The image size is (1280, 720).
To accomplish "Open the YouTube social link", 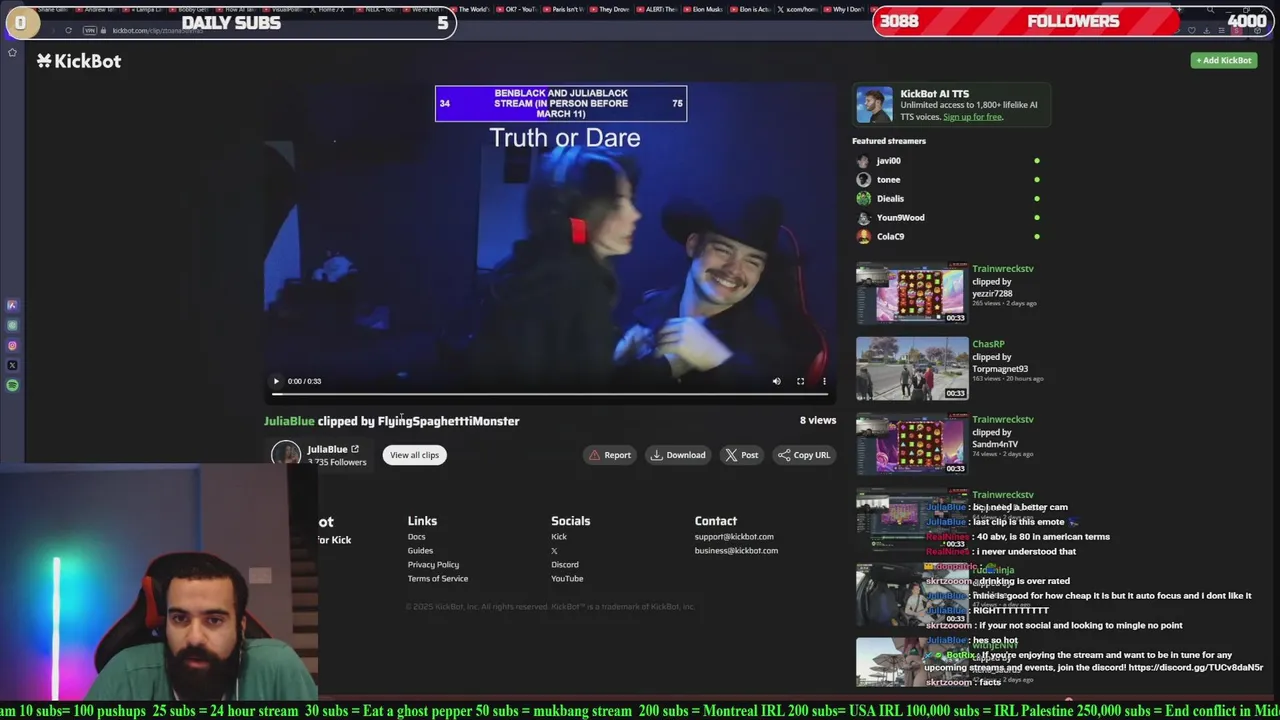I will (567, 579).
